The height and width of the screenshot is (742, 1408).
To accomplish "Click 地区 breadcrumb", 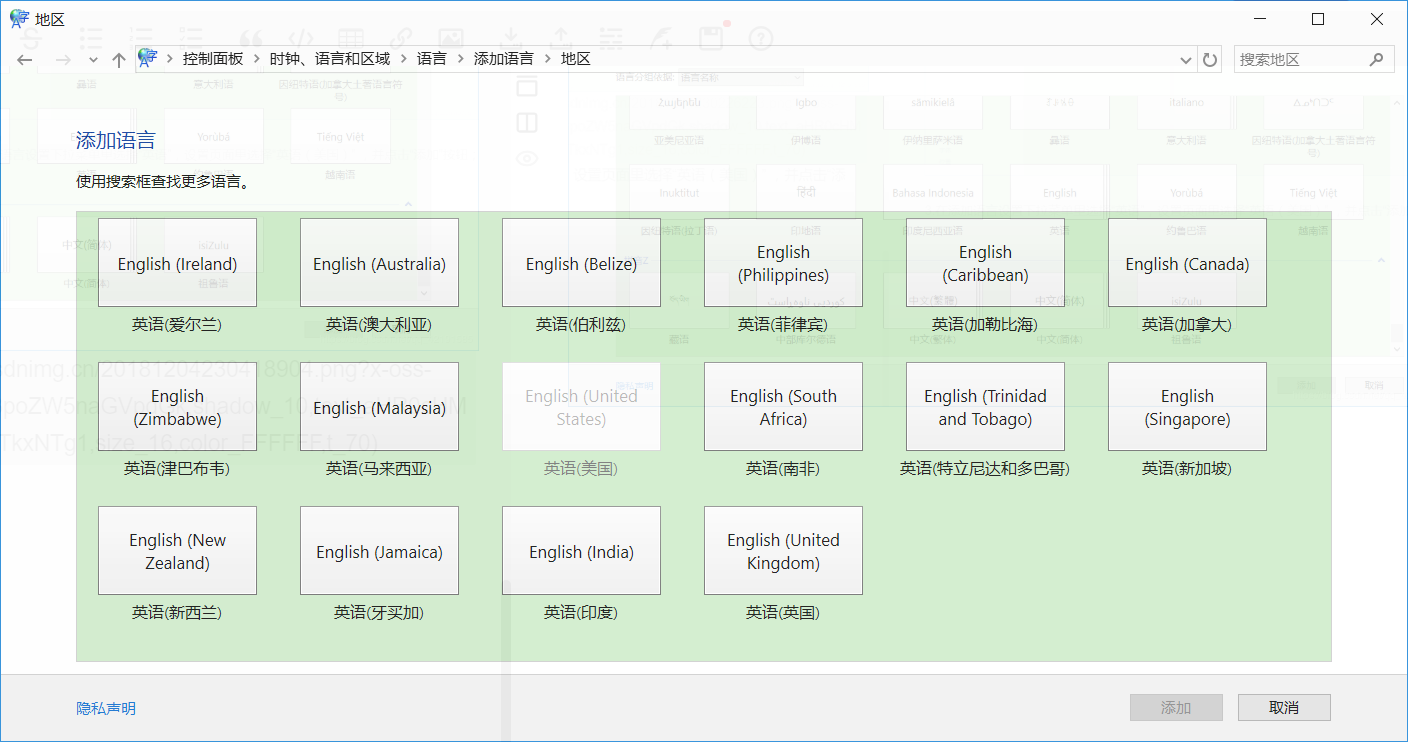I will [576, 59].
